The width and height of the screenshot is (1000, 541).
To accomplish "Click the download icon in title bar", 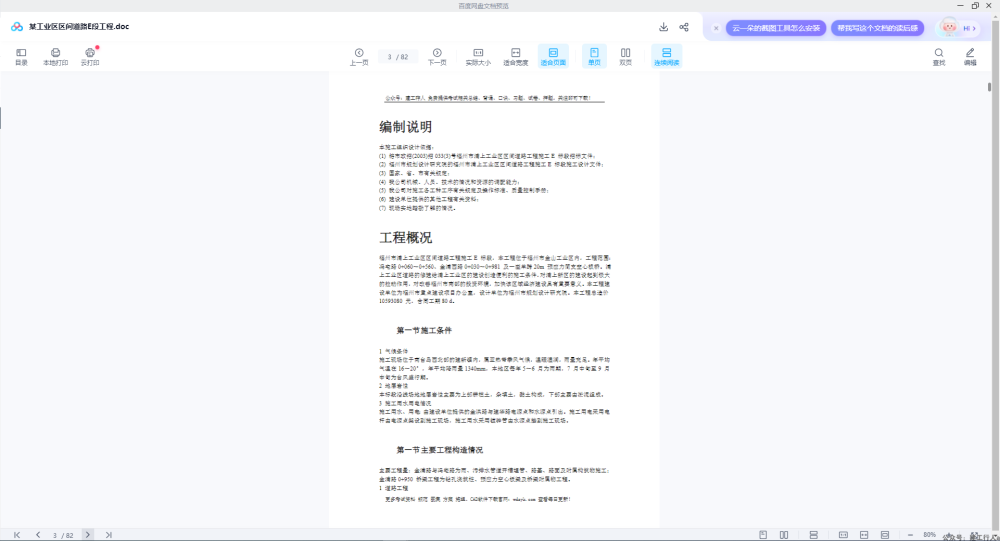I will click(x=663, y=27).
